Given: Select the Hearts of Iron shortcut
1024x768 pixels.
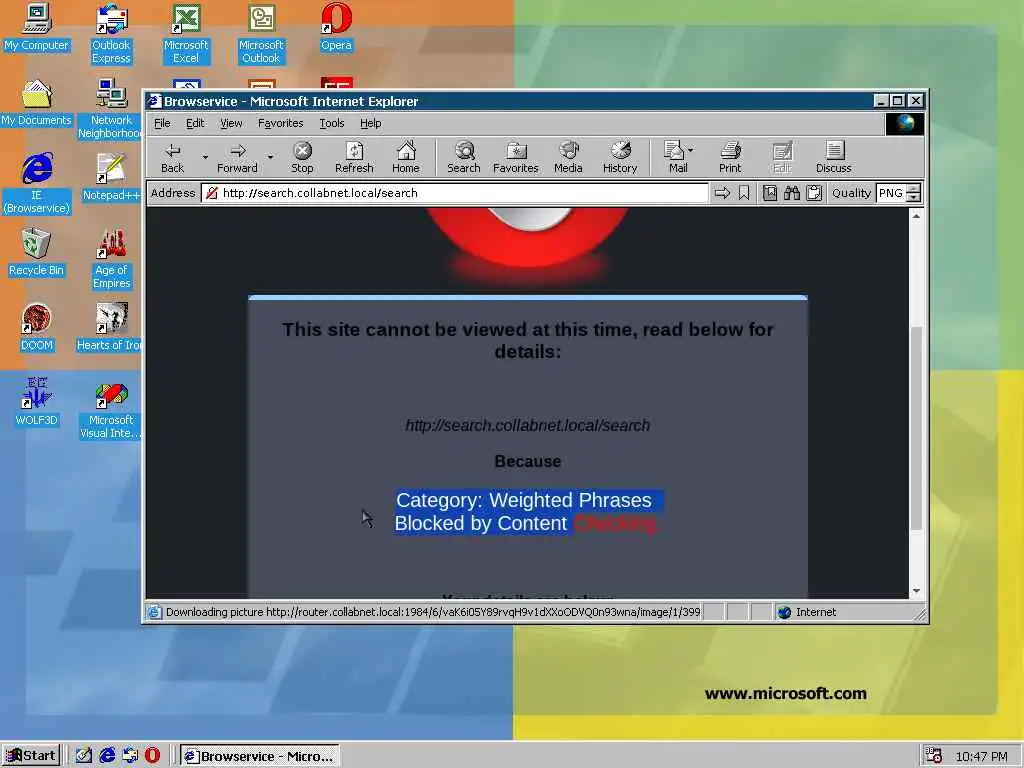Looking at the screenshot, I should (x=110, y=327).
